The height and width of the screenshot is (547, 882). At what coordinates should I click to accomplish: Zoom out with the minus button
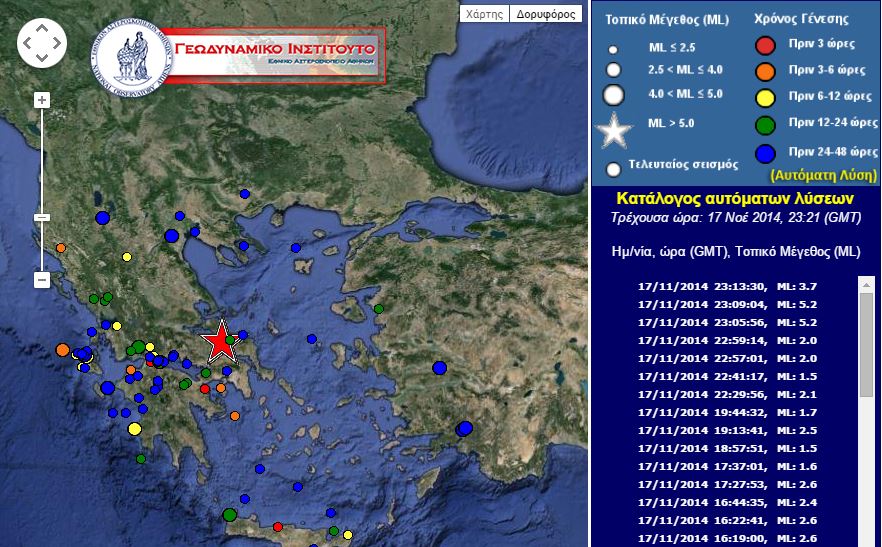42,280
